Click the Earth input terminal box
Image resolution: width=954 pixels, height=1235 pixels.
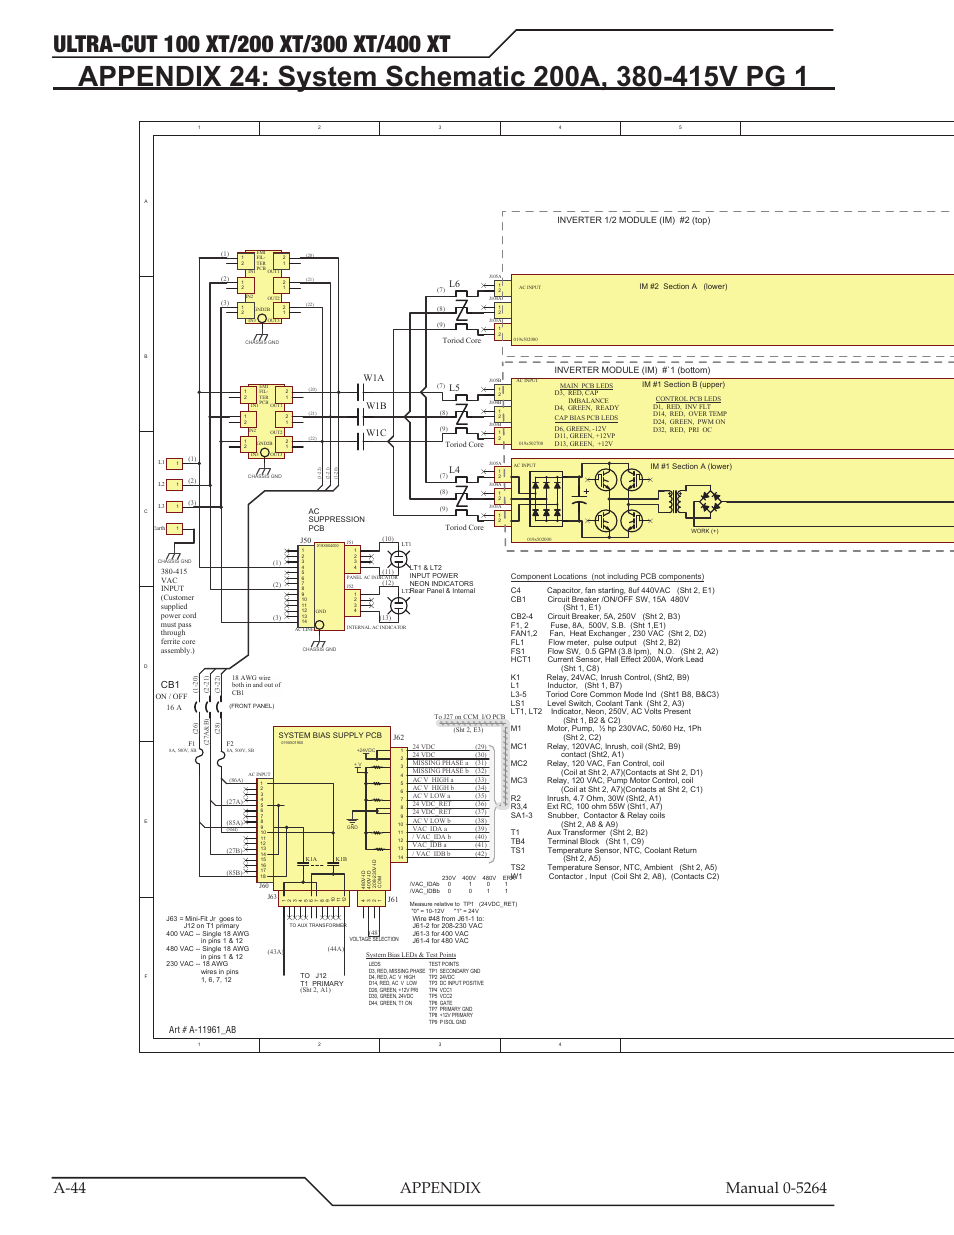[175, 529]
